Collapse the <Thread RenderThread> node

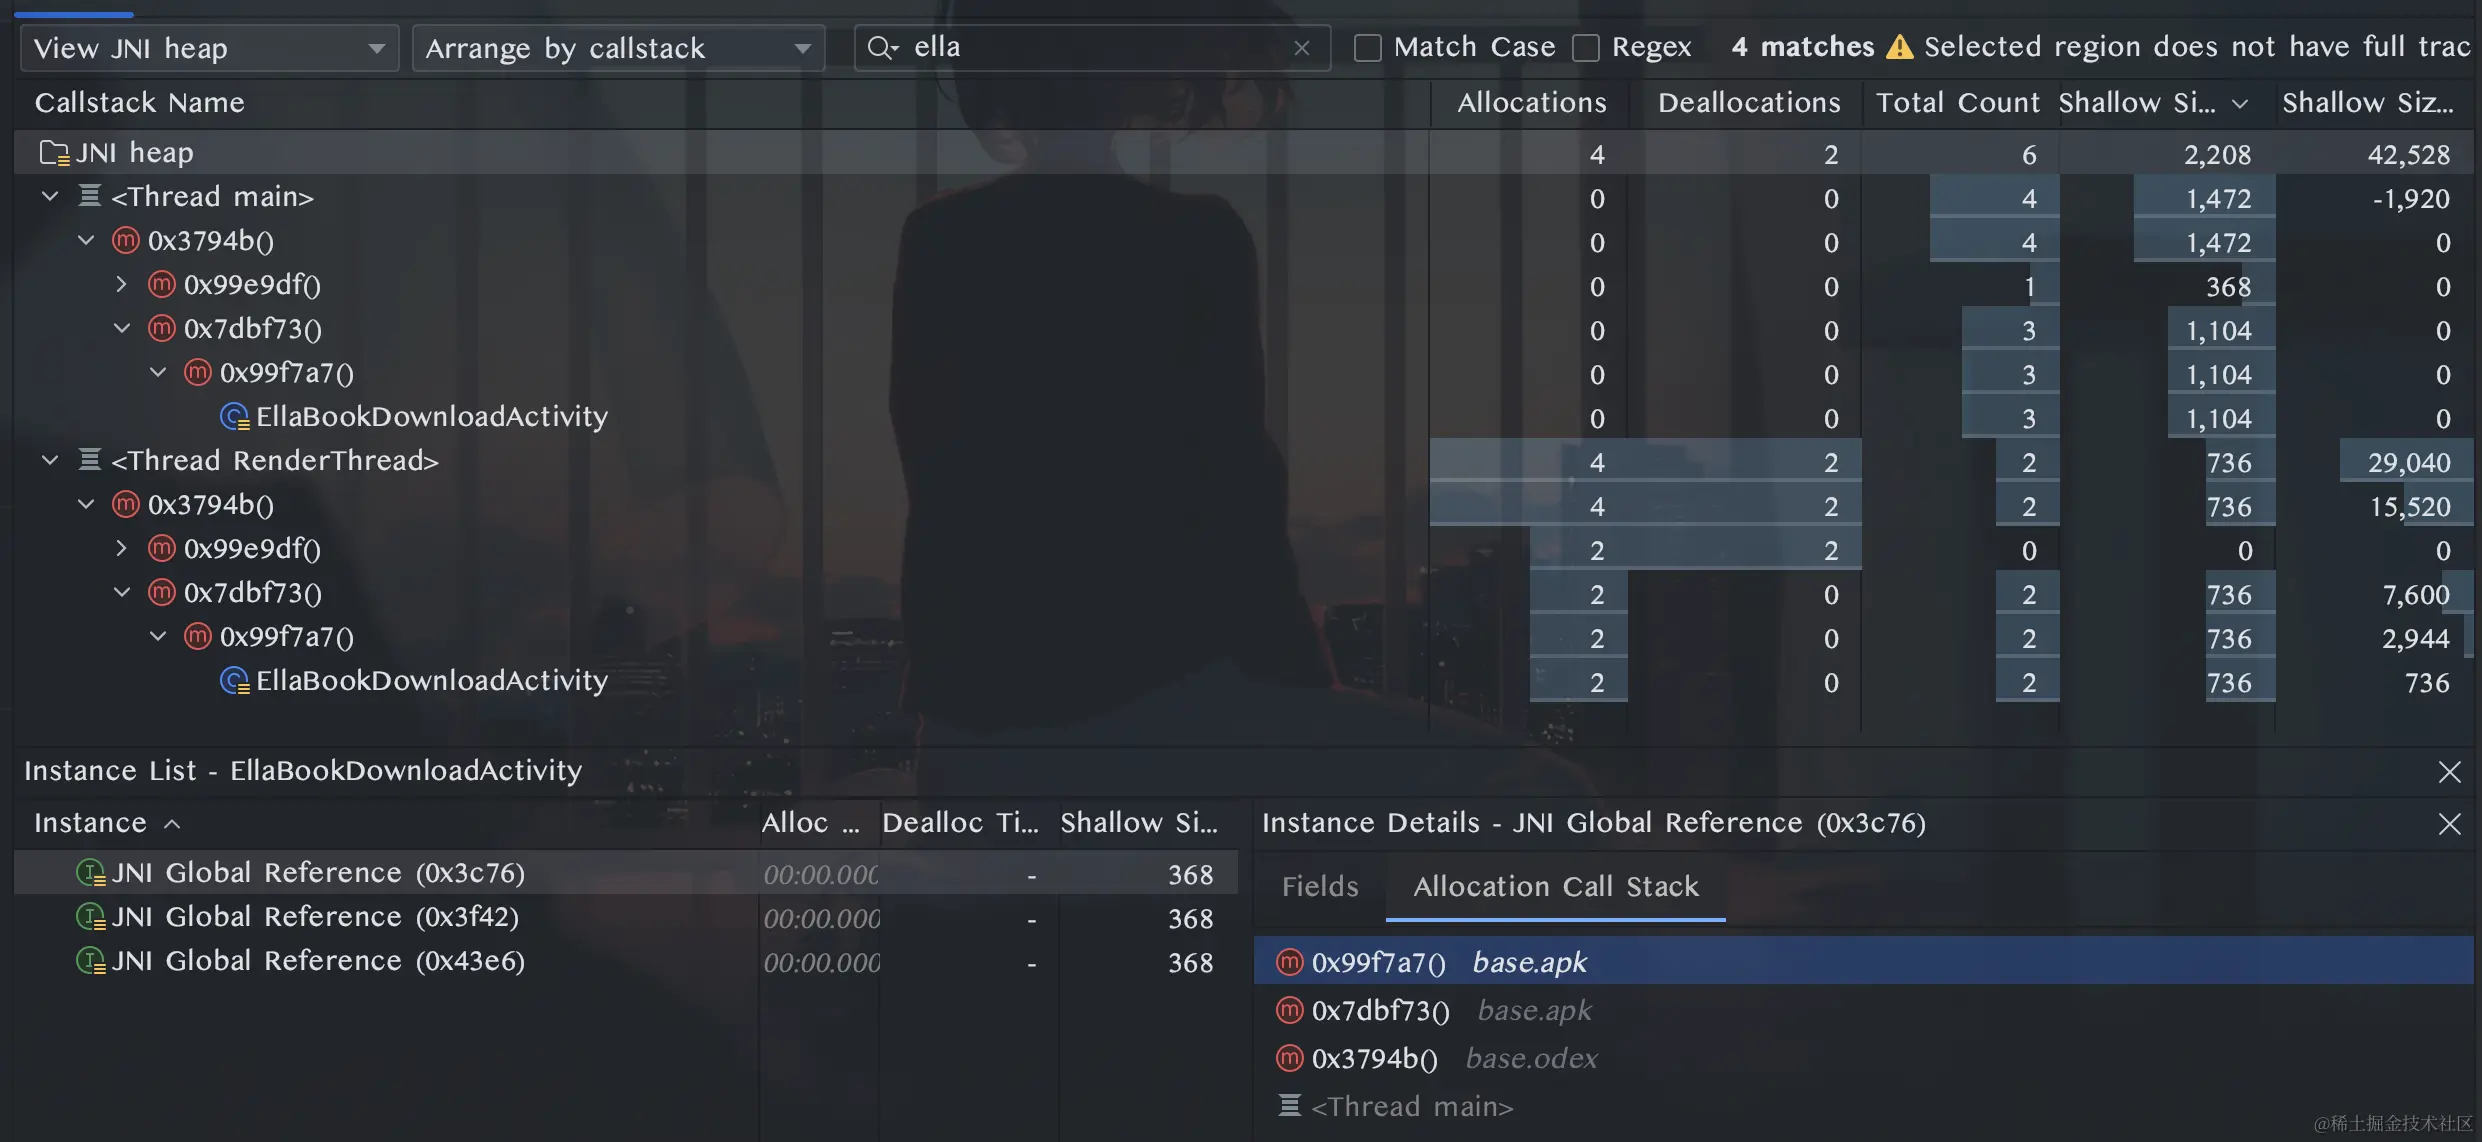point(50,460)
